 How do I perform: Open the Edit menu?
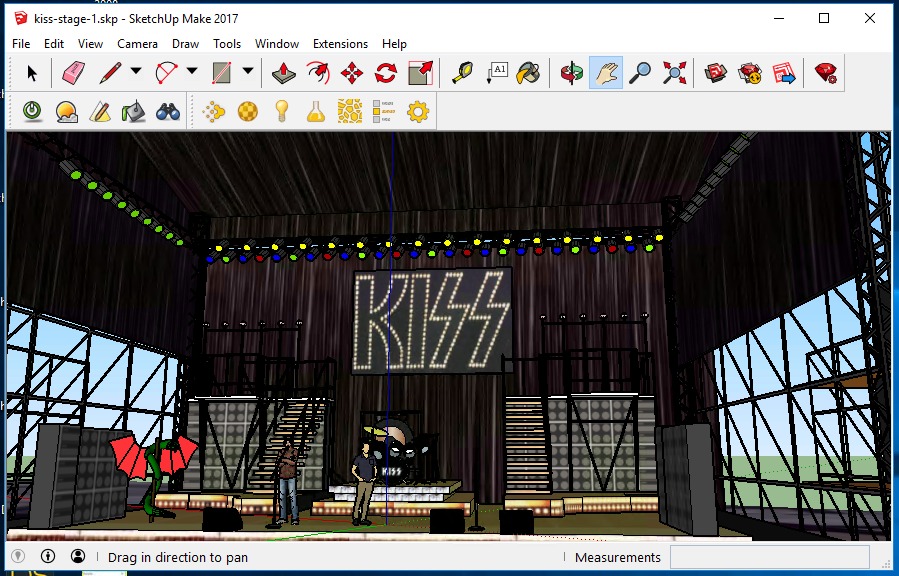[x=54, y=44]
